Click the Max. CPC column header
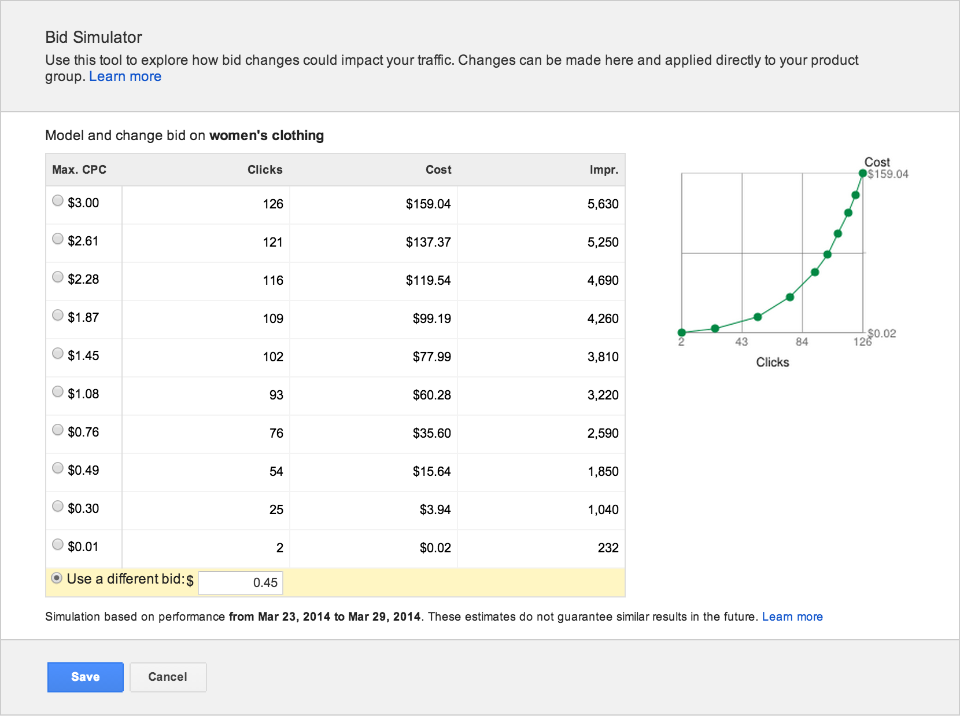The image size is (960, 720). click(x=79, y=170)
